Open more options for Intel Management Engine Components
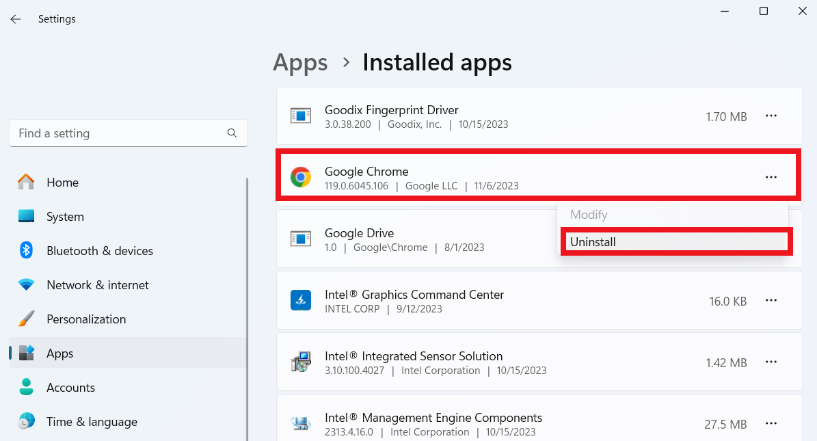Screen dimensions: 817x441 (771, 423)
